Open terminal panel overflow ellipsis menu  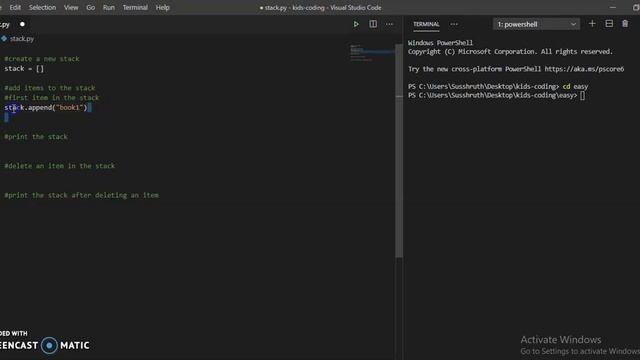point(454,24)
